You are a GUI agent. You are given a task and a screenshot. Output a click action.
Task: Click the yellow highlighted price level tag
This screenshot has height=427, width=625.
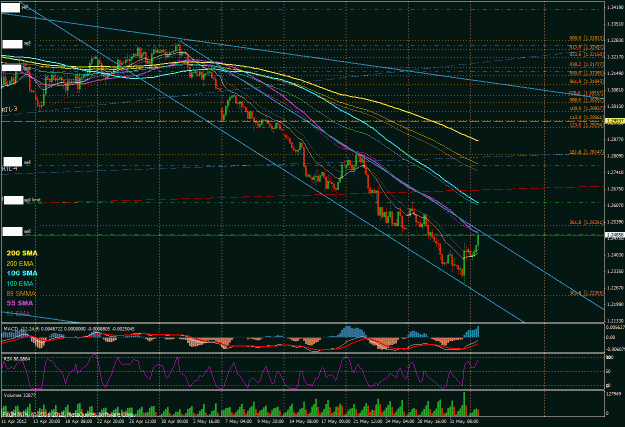coord(615,121)
